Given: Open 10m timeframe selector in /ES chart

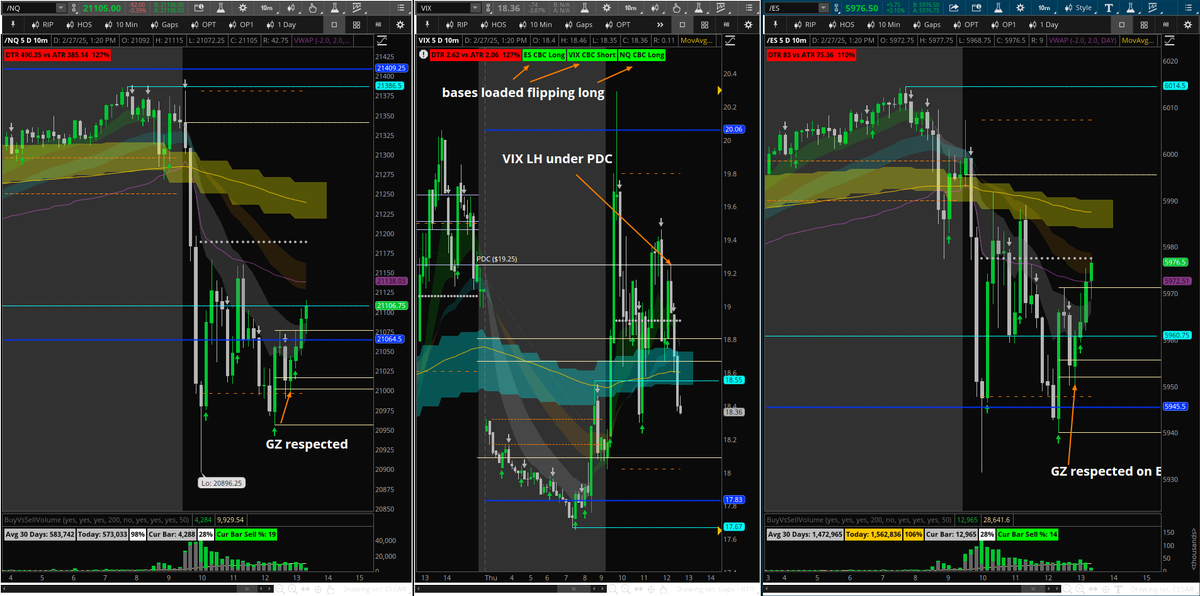Looking at the screenshot, I should click(1045, 8).
